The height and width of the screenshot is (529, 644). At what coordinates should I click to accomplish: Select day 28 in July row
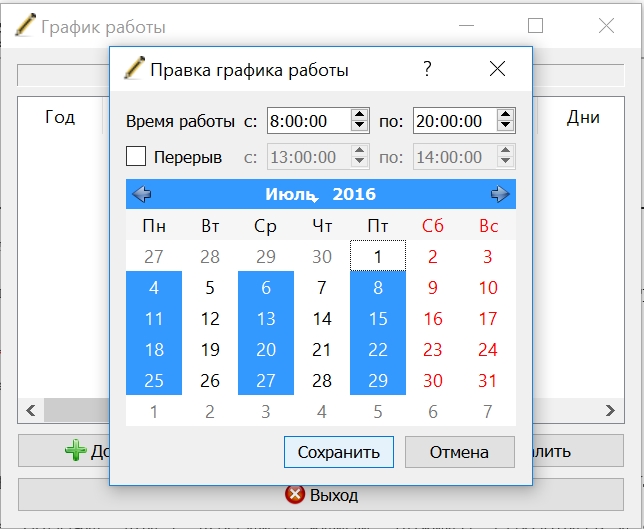[x=322, y=380]
